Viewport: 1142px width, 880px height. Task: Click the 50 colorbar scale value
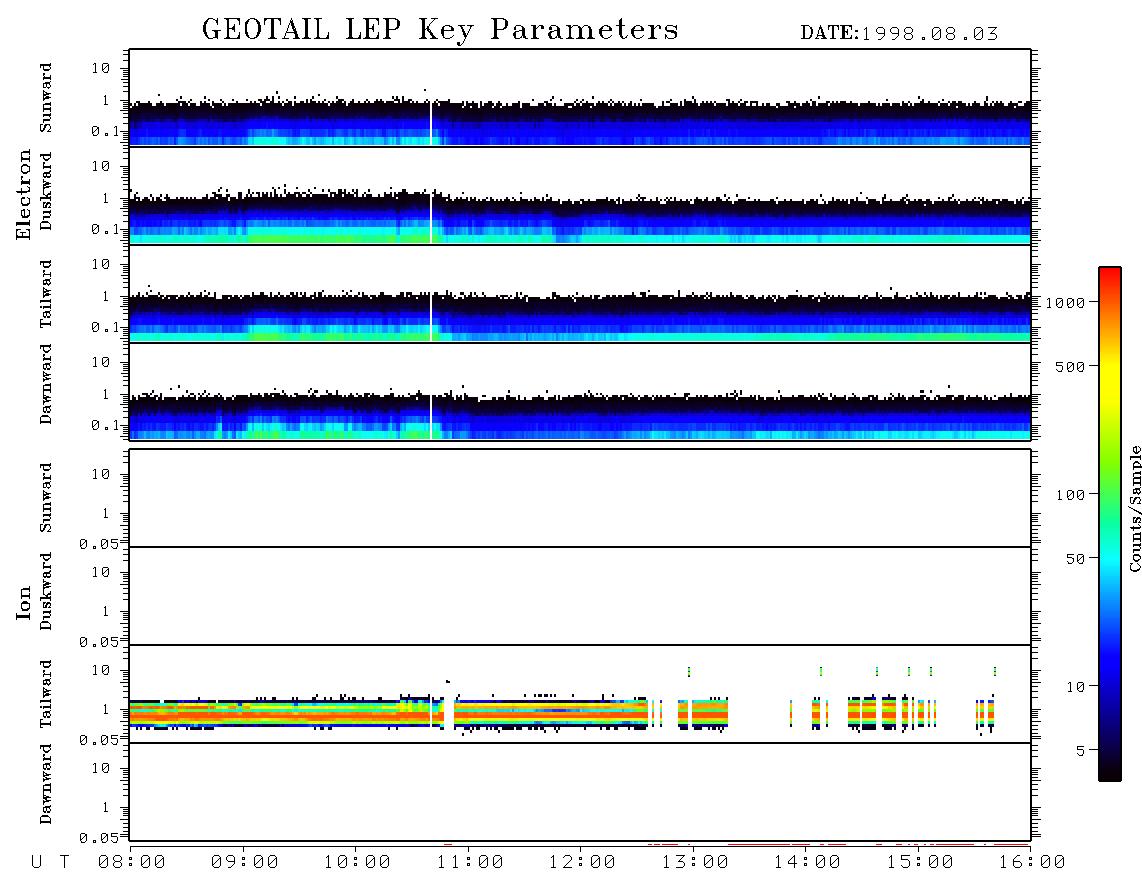(x=1075, y=559)
